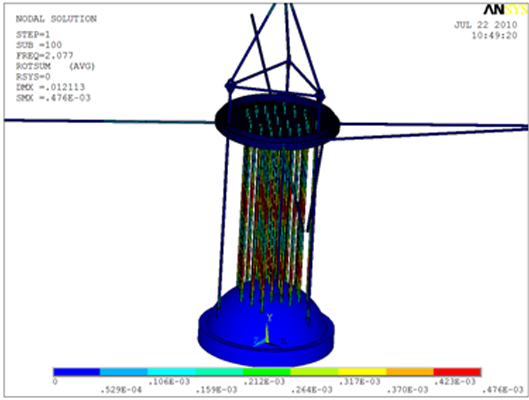Click the orange legend color band
Screen dimensions: 529x400
click(x=410, y=372)
